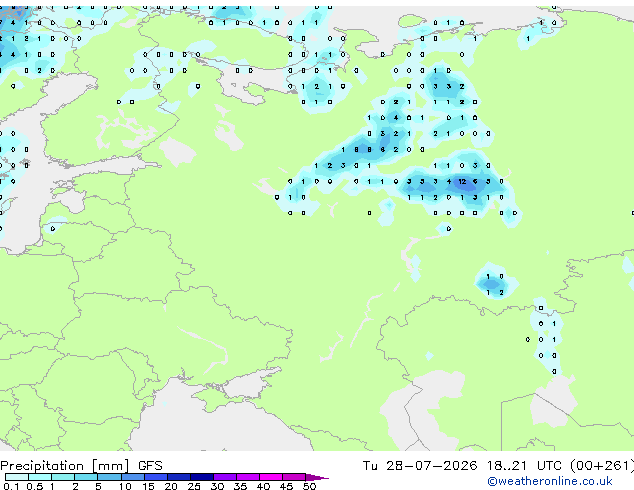Select the magenta legend swatch between 40 and 45
Image resolution: width=634 pixels, height=490 pixels.
pos(271,477)
